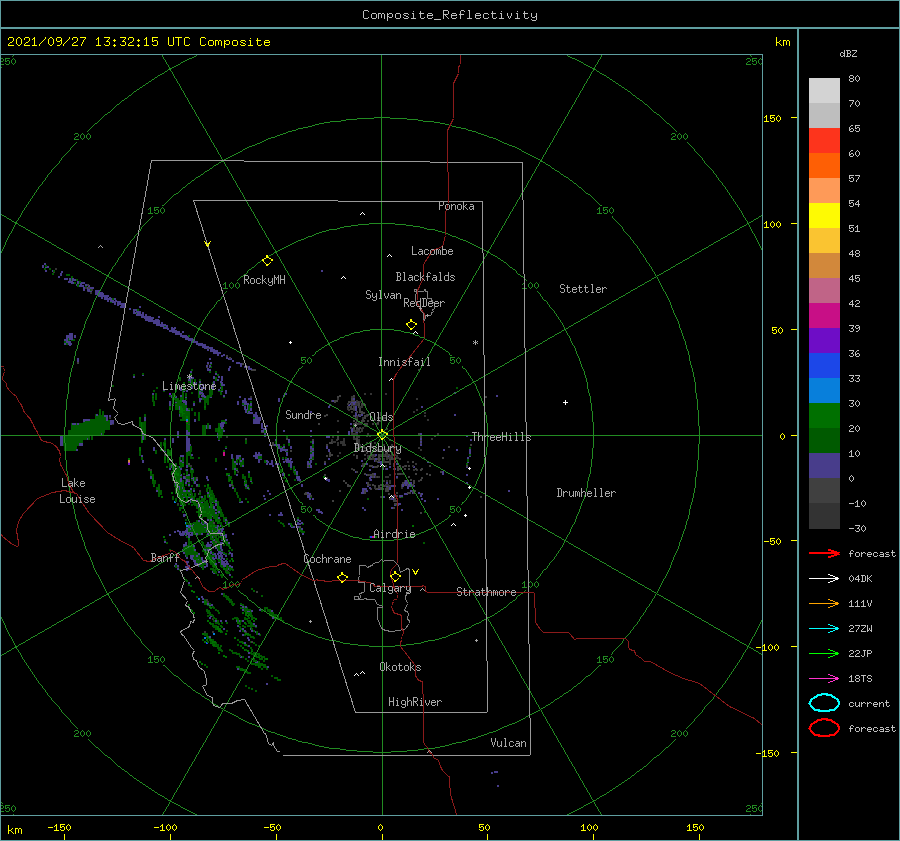Click the red forecast arrow in legend
Image resolution: width=900 pixels, height=841 pixels.
point(824,553)
